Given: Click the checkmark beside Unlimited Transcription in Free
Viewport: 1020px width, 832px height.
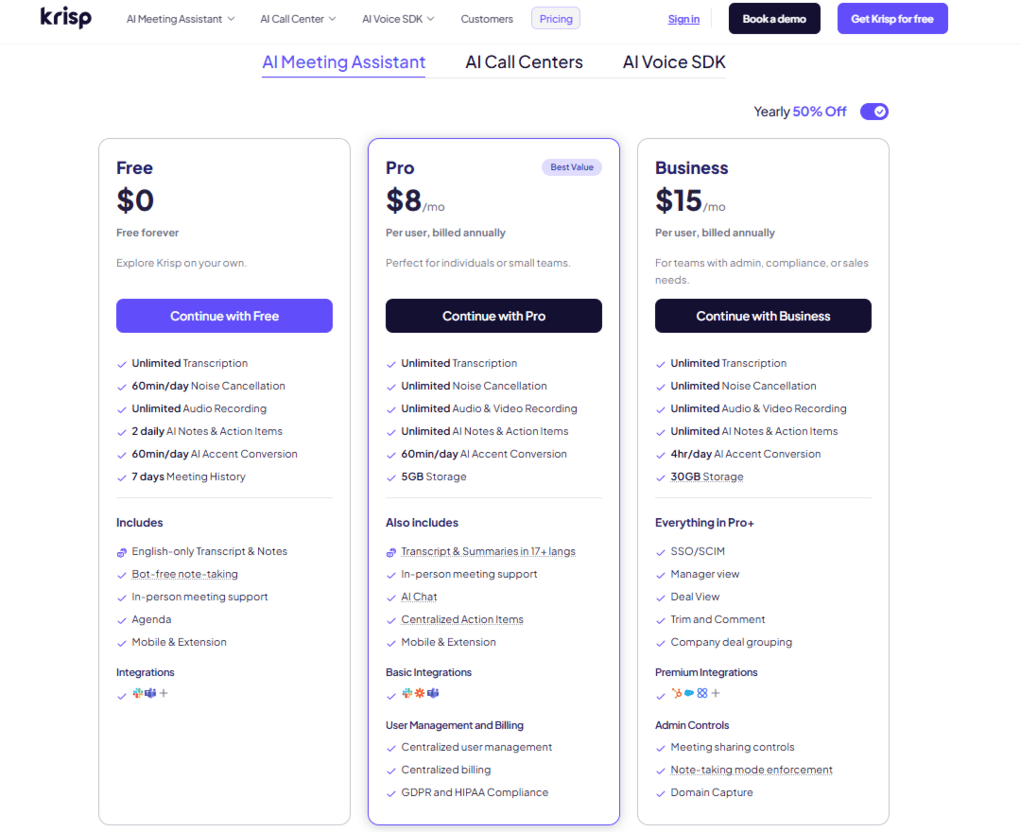Looking at the screenshot, I should 120,364.
